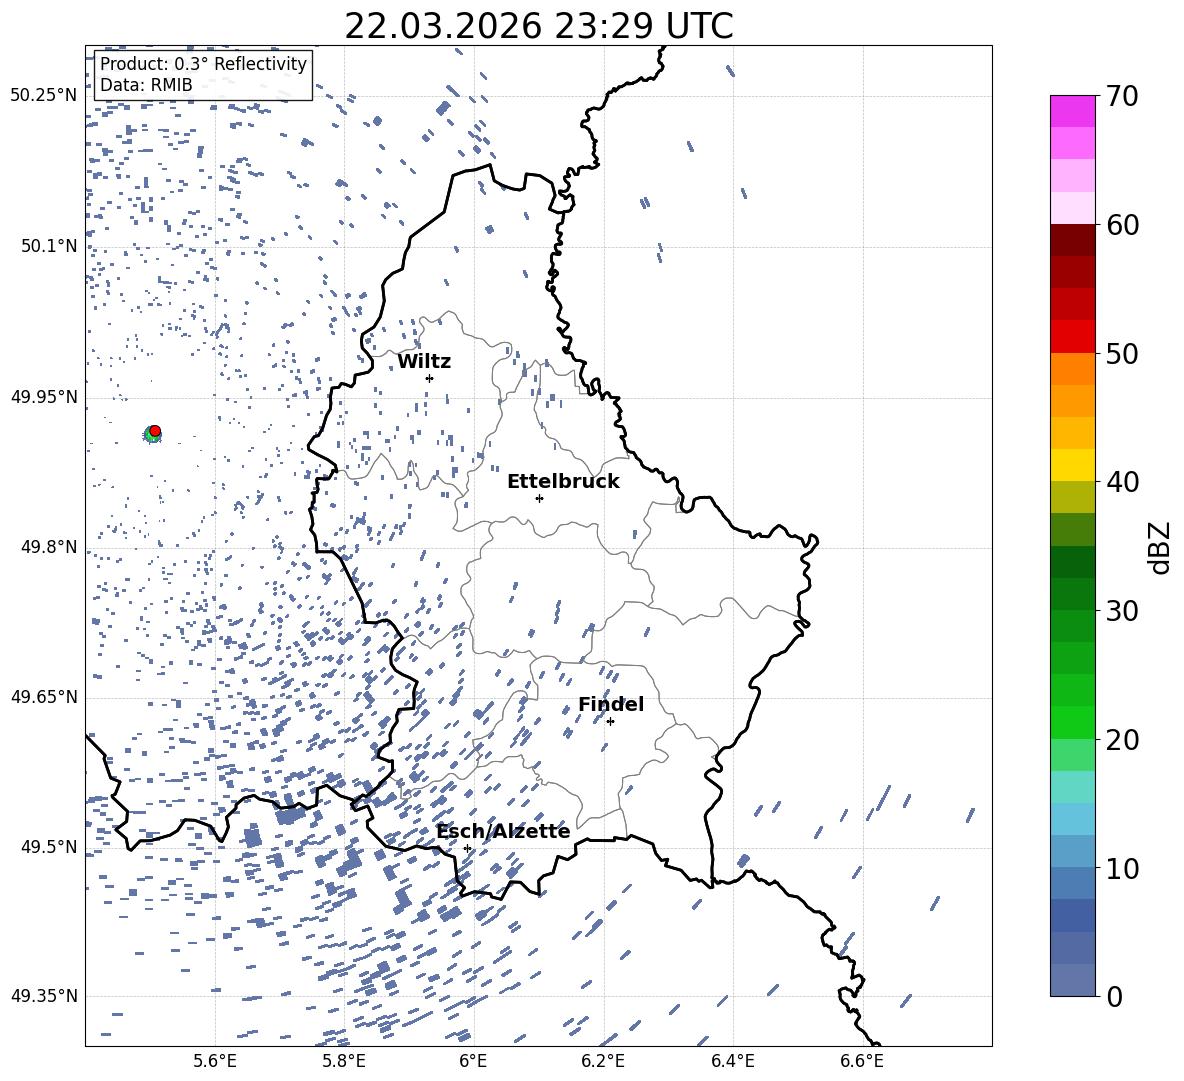Click the 6.4°E longitude label
1184x1081 pixels.
(x=732, y=1061)
